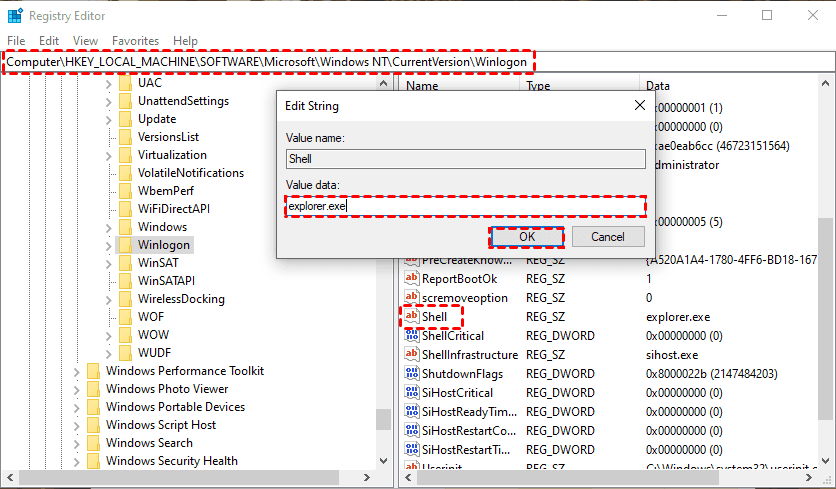
Task: Click tree pane horizontal scroll-right arrow
Action: pos(366,477)
